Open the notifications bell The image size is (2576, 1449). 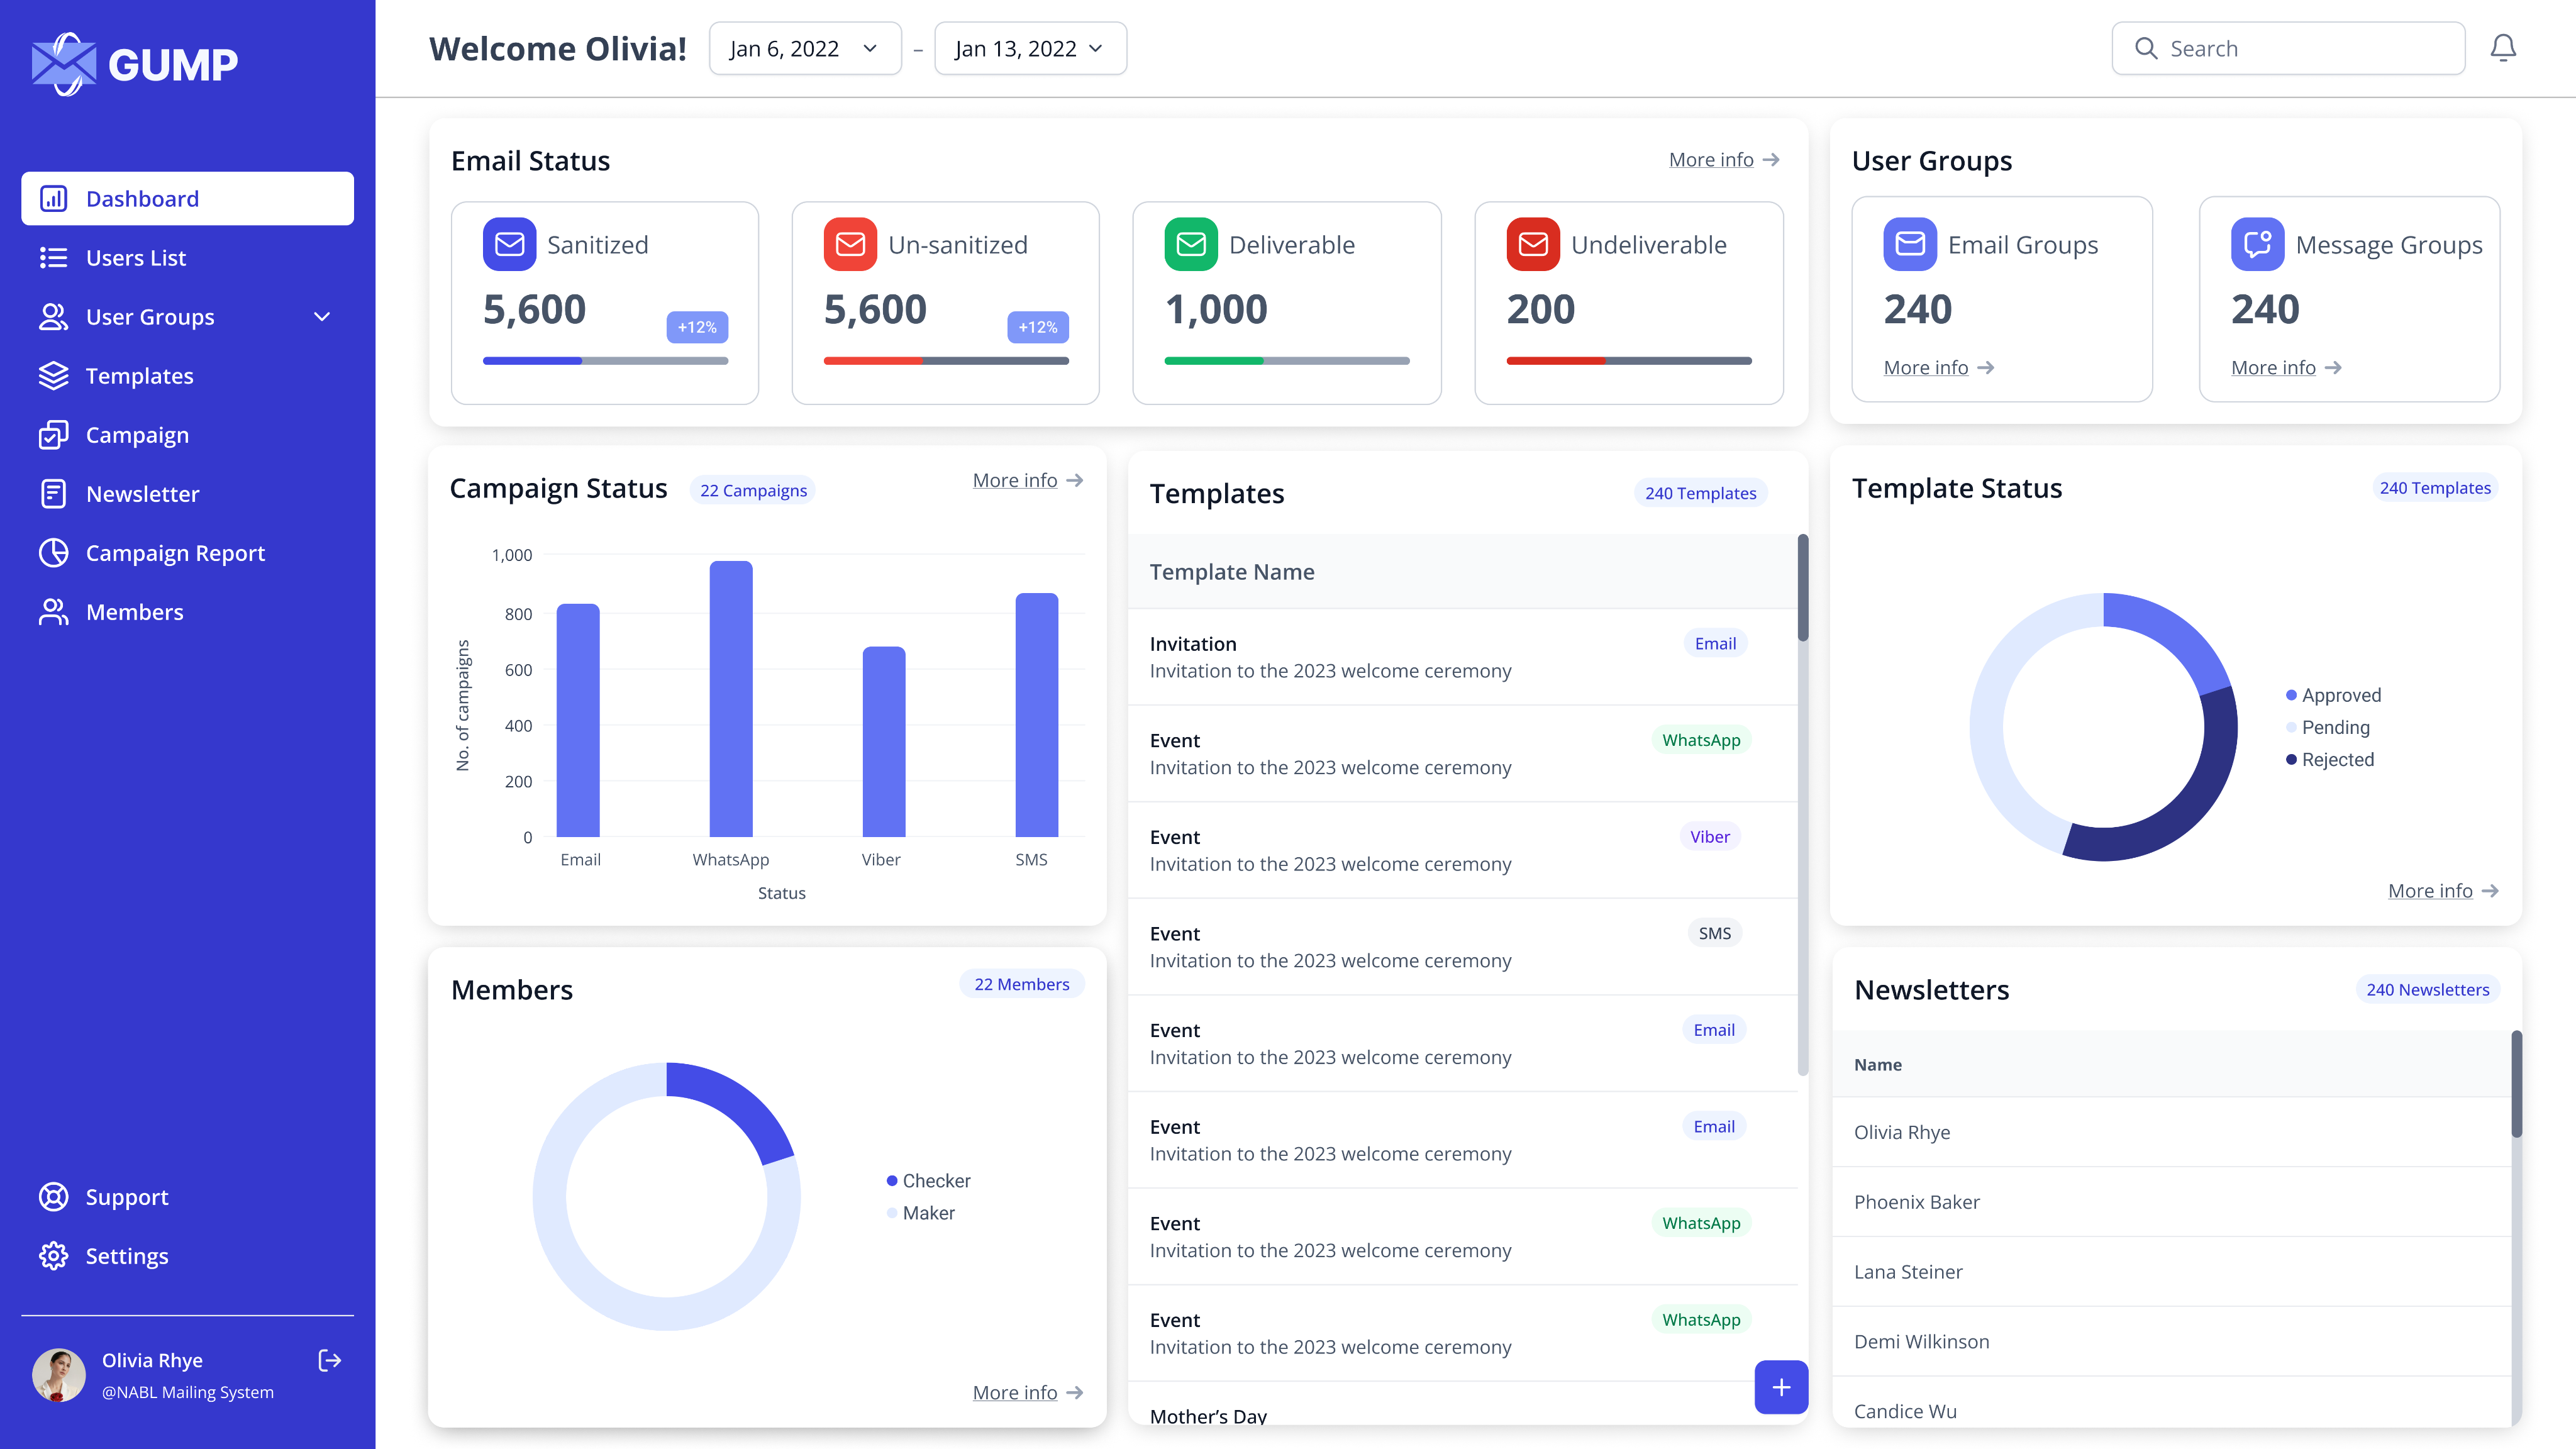(2503, 48)
